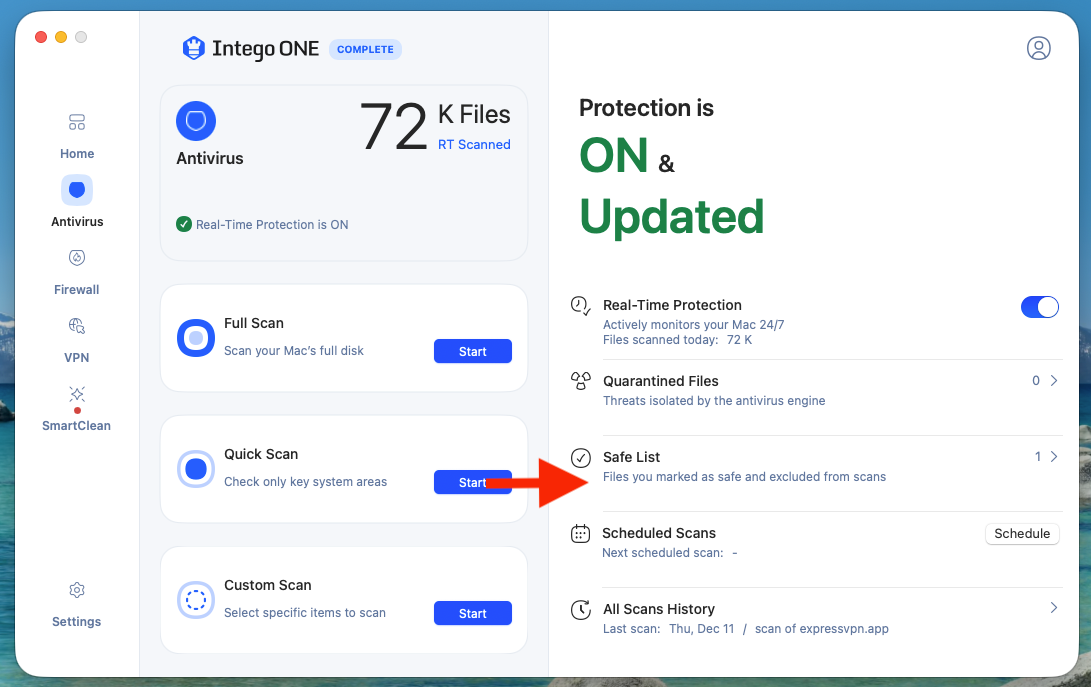Start the Full Scan

click(472, 352)
